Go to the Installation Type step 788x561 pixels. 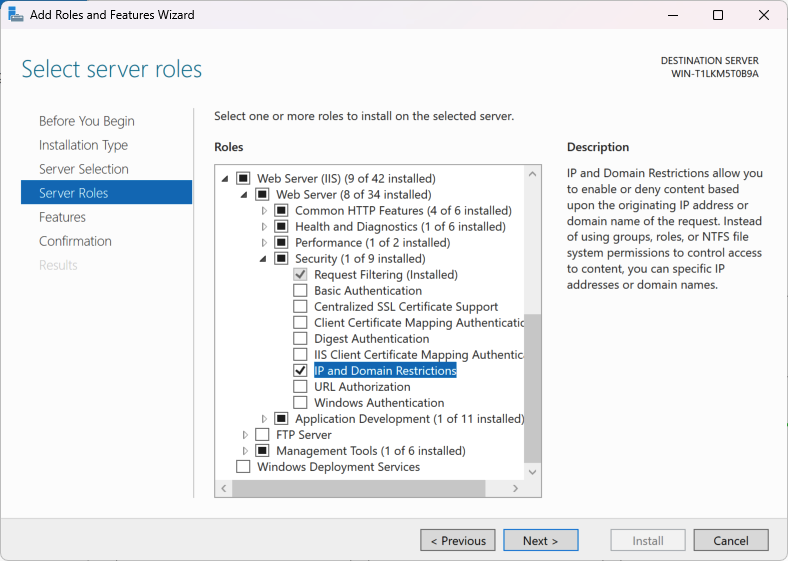83,145
